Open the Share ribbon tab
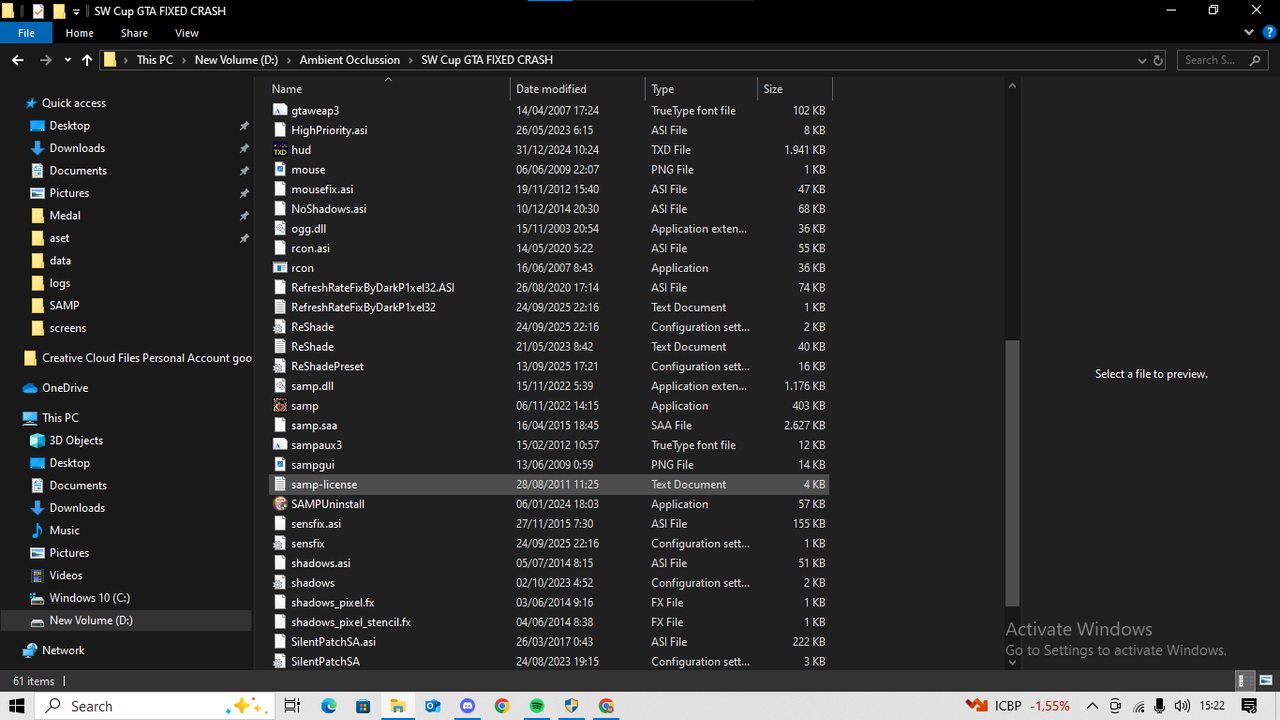Screen dimensions: 1280x720 click(134, 33)
